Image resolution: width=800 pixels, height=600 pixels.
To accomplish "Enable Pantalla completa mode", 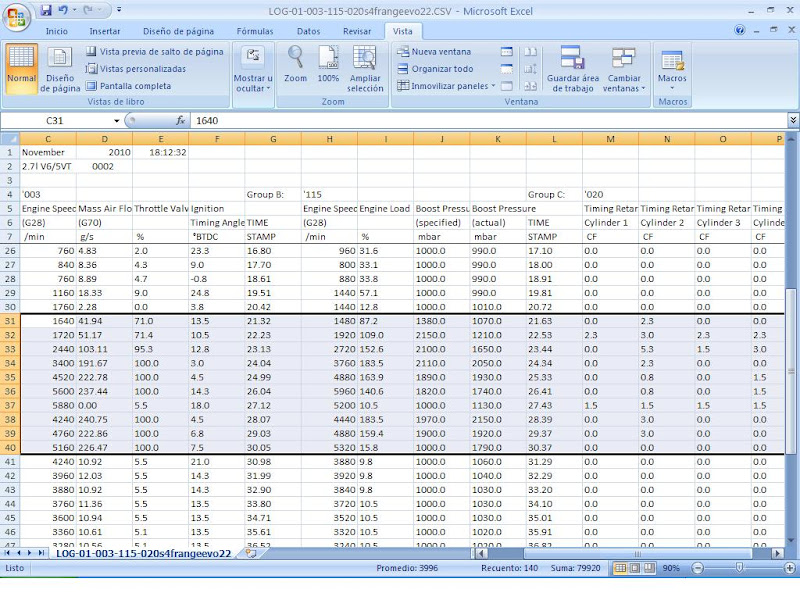I will [x=128, y=86].
